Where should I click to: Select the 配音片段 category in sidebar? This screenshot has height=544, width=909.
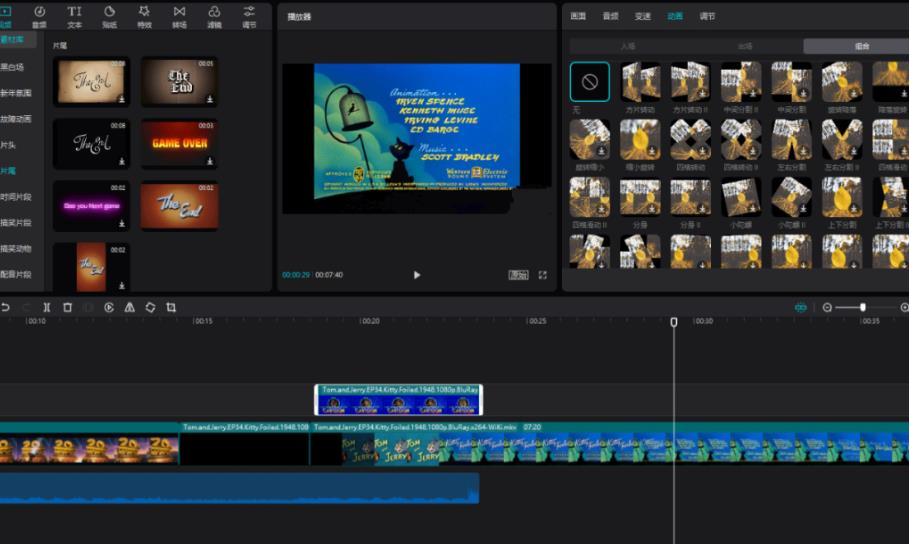(16, 274)
